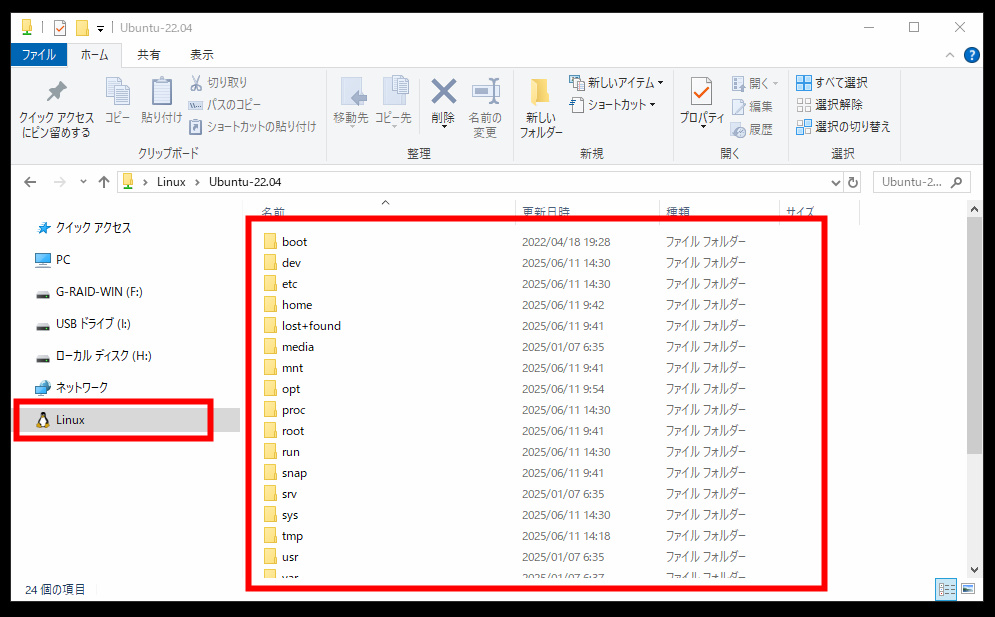Click new folder icon in title bar toolbar

[82, 28]
